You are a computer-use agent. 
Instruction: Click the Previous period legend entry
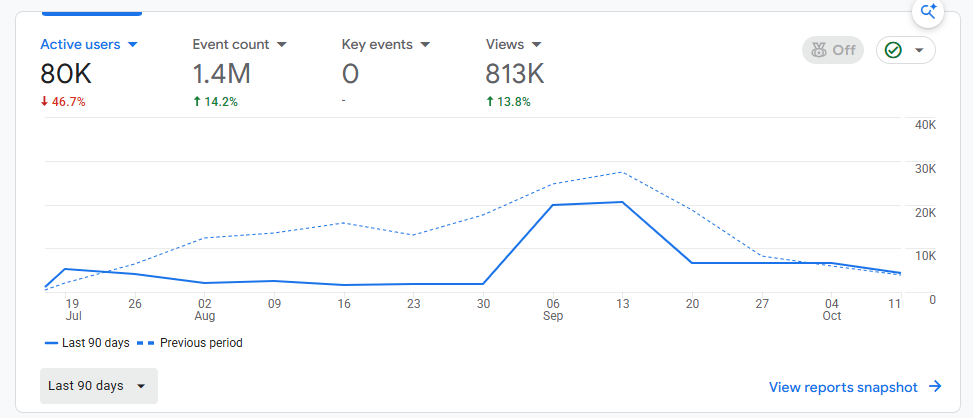tap(191, 343)
